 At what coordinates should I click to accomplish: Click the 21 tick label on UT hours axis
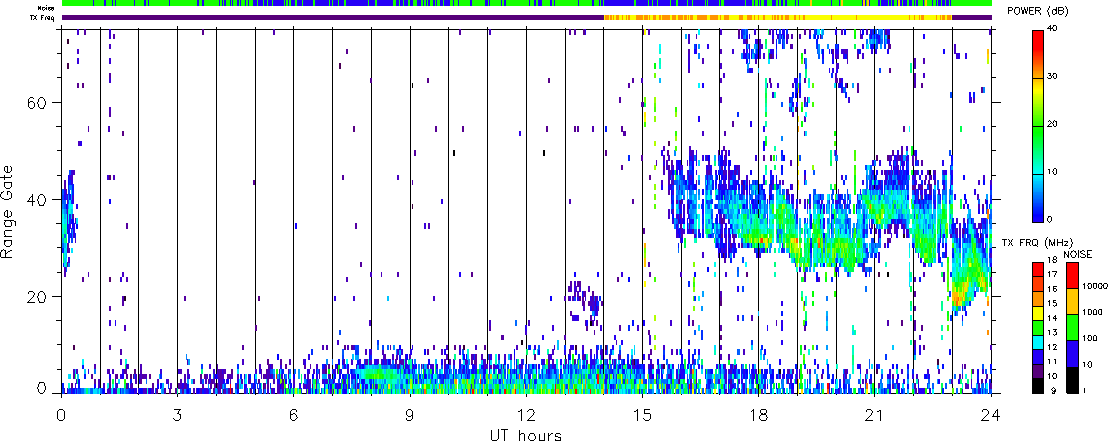click(x=875, y=414)
